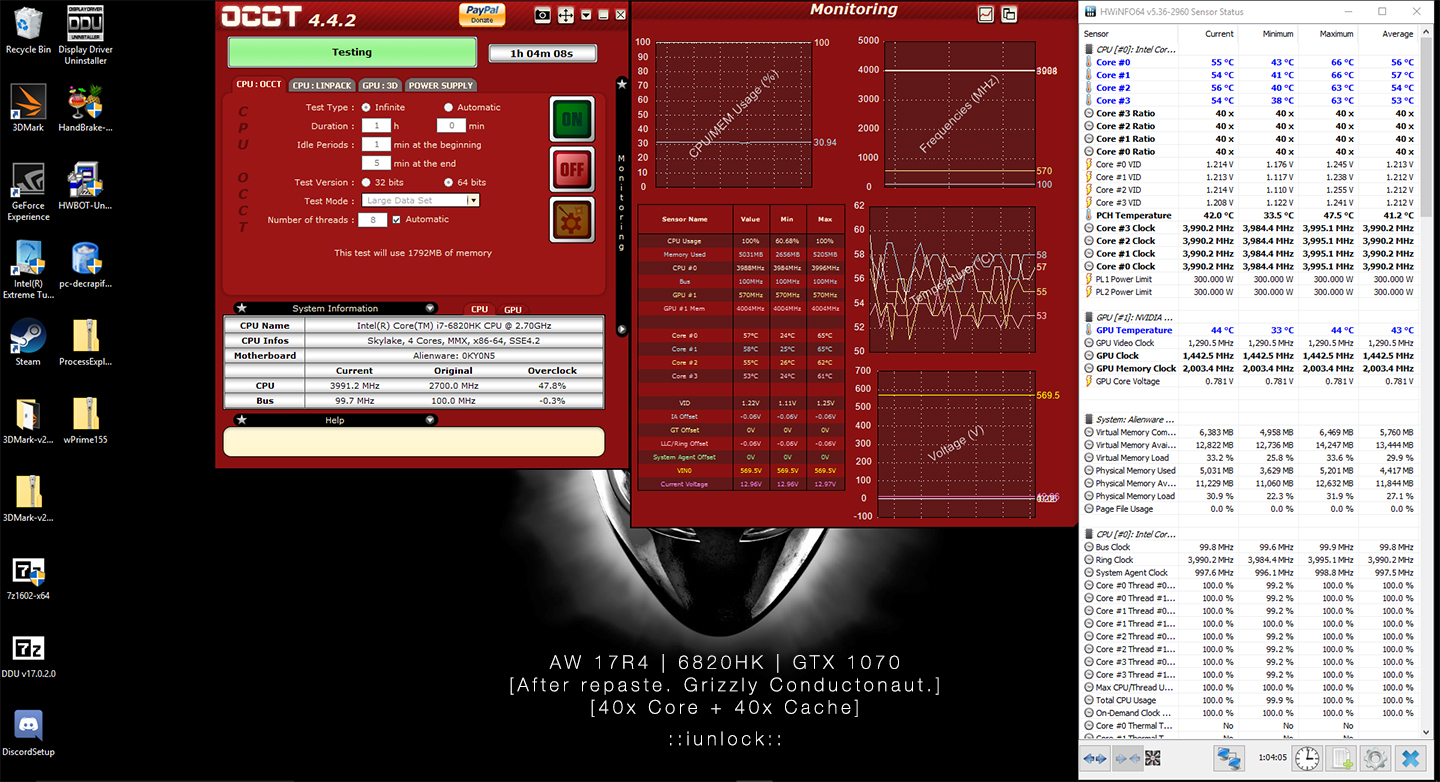This screenshot has width=1440, height=782.
Task: Select the DDU v17.0.2.0 archive icon
Action: (28, 655)
